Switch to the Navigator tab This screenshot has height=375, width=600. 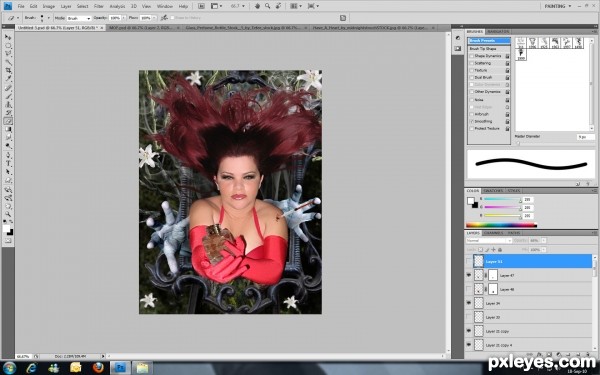[x=498, y=31]
